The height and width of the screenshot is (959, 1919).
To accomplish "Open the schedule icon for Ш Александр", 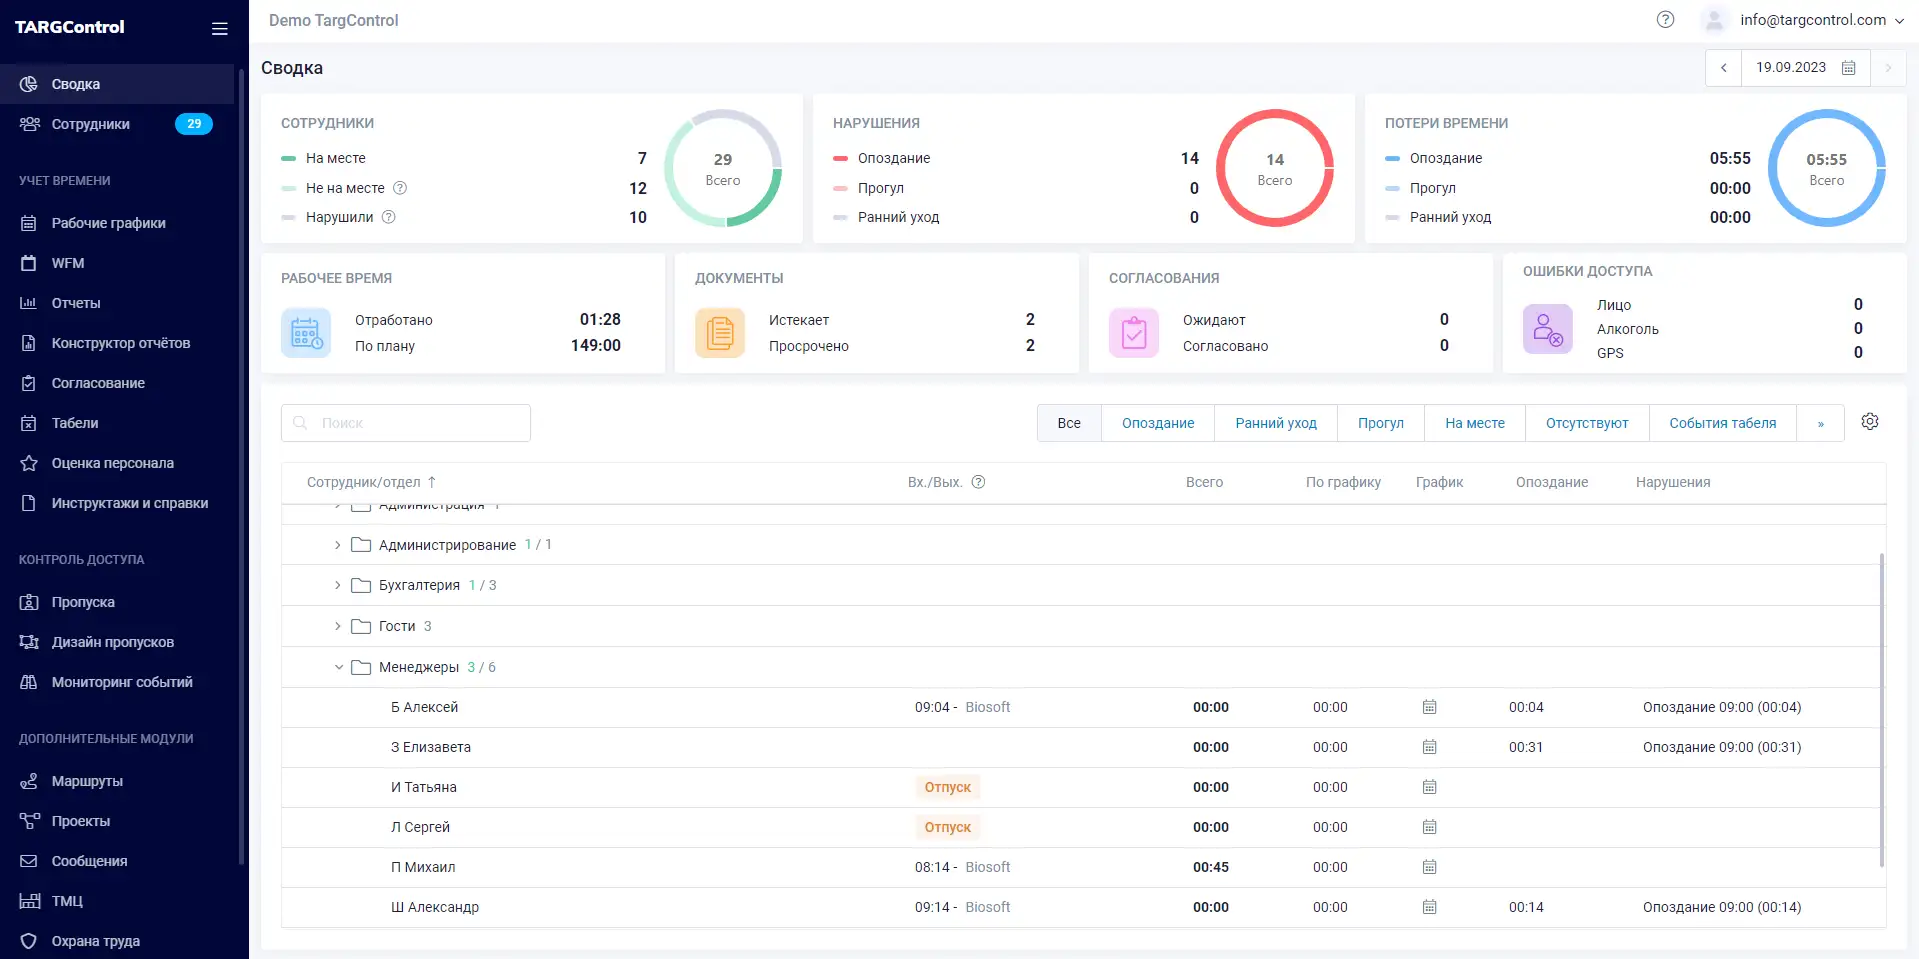I will click(1430, 907).
